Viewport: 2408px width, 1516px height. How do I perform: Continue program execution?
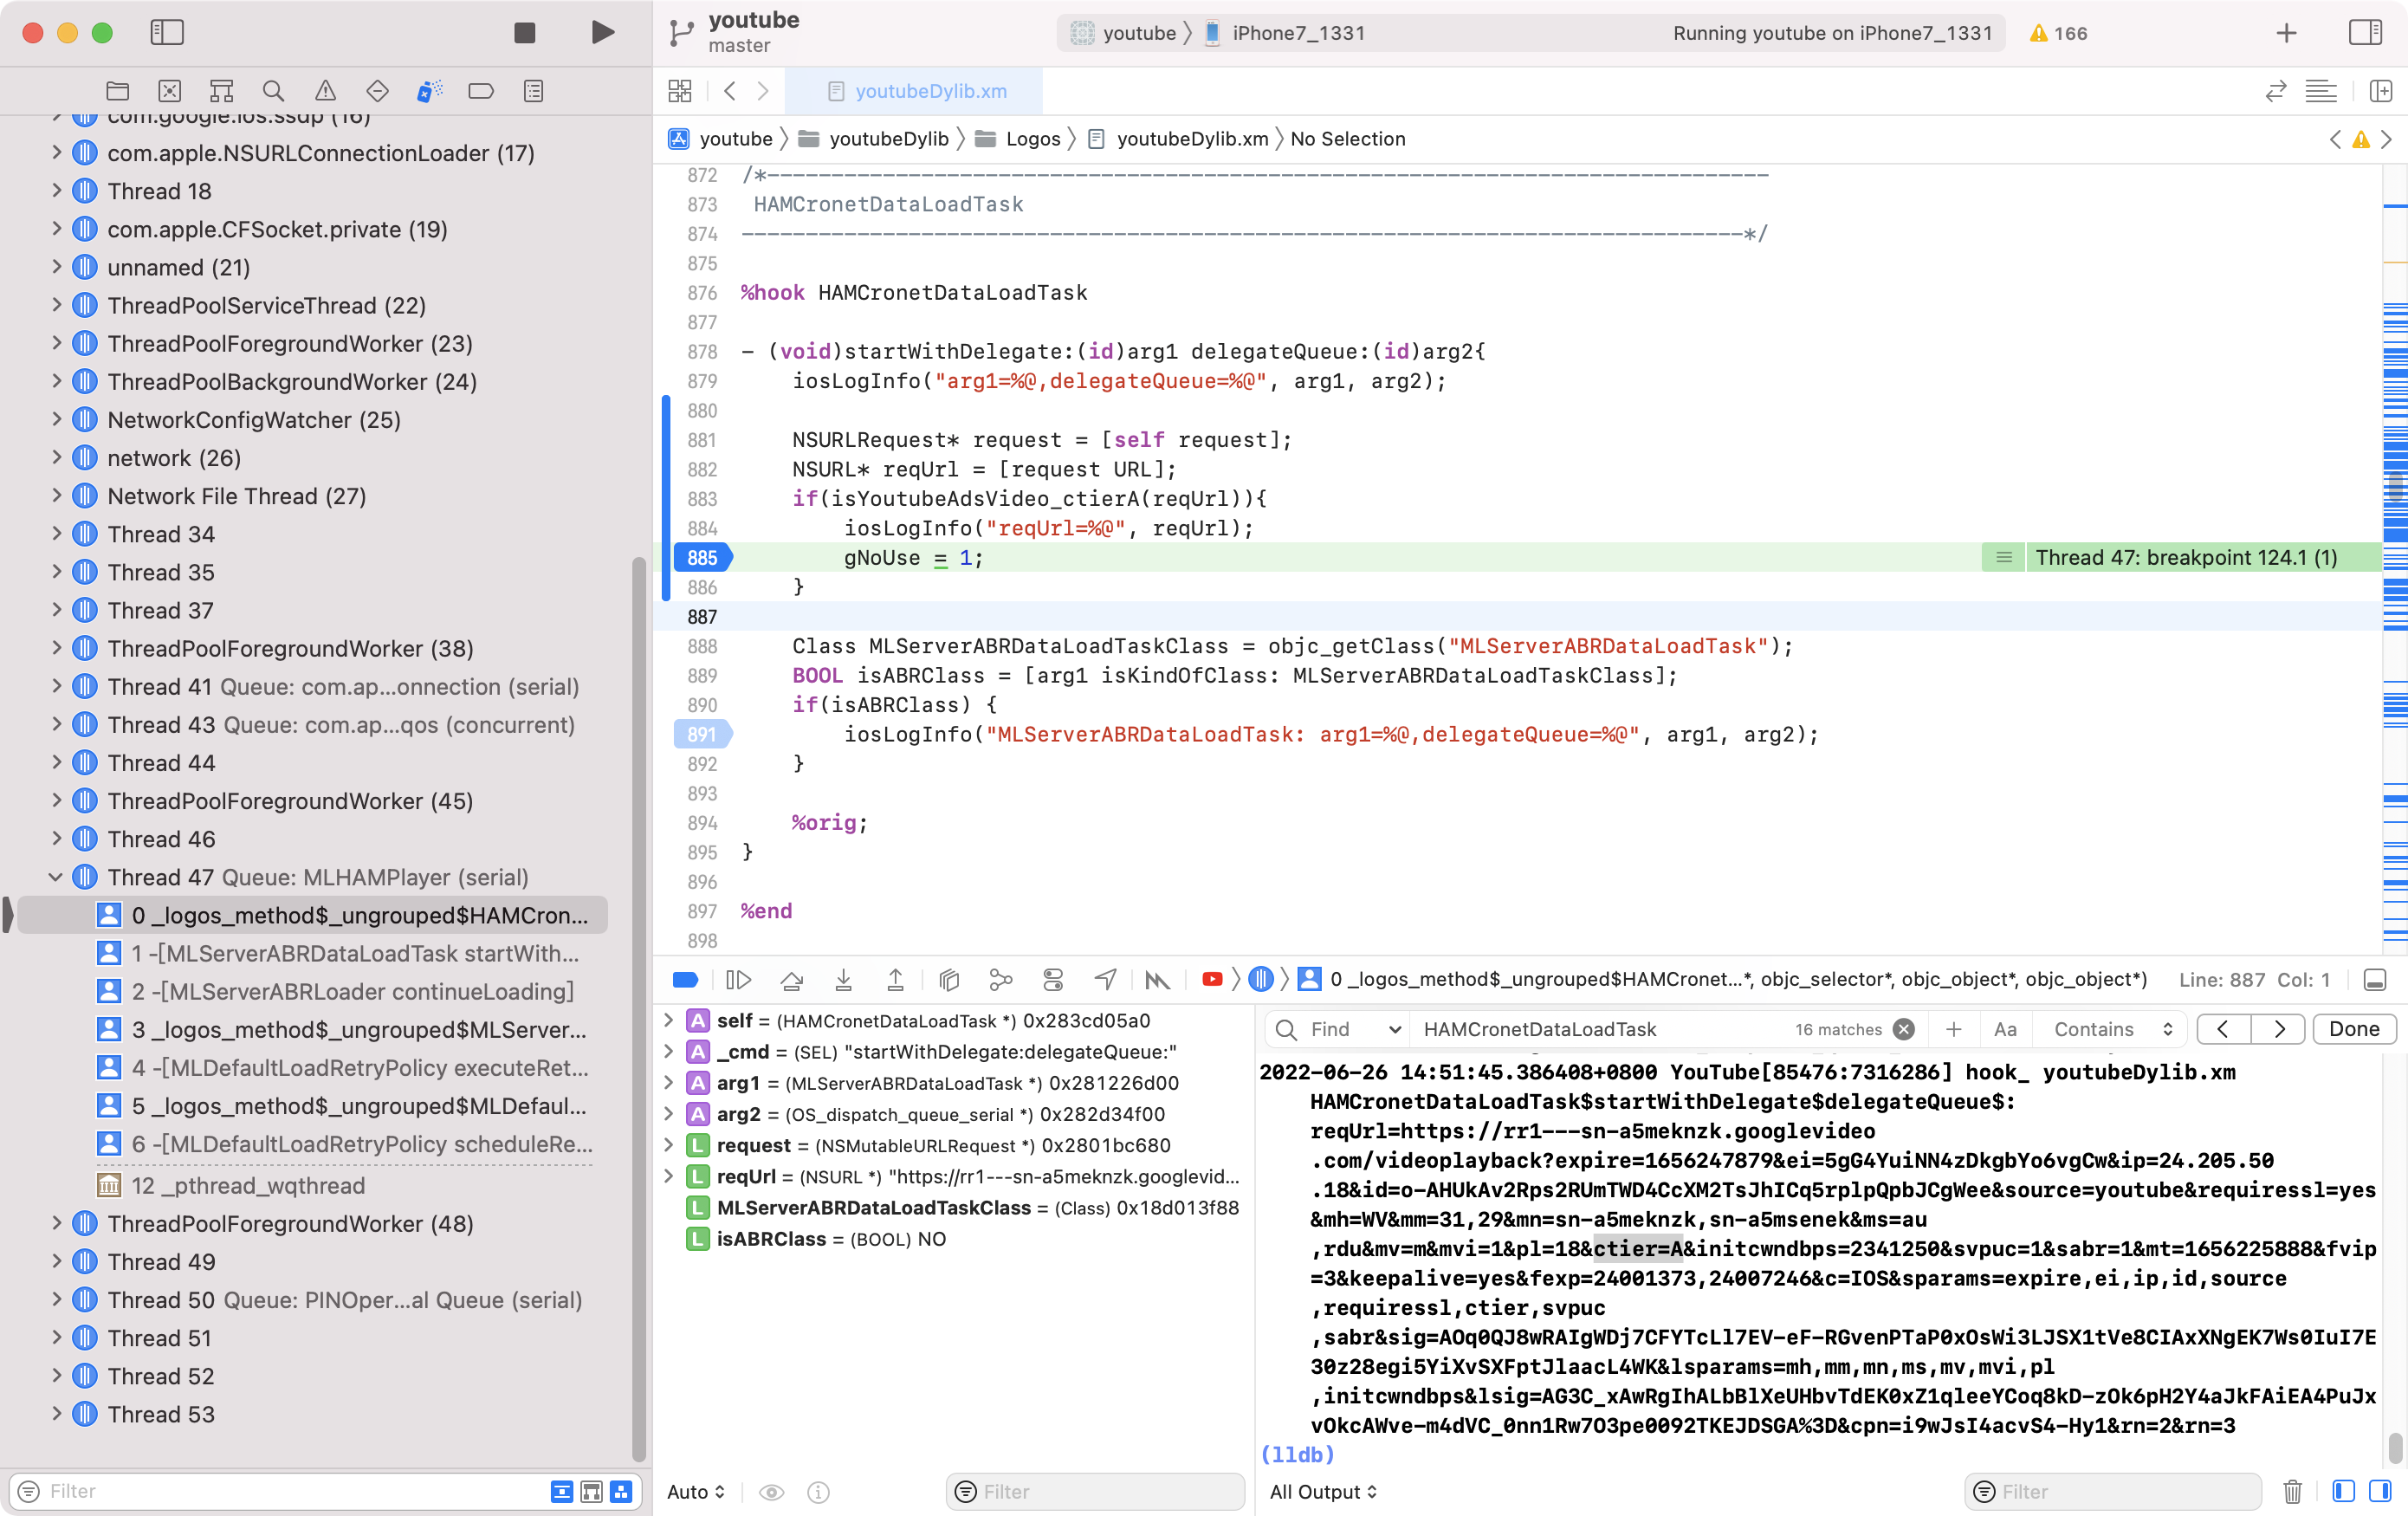coord(738,980)
